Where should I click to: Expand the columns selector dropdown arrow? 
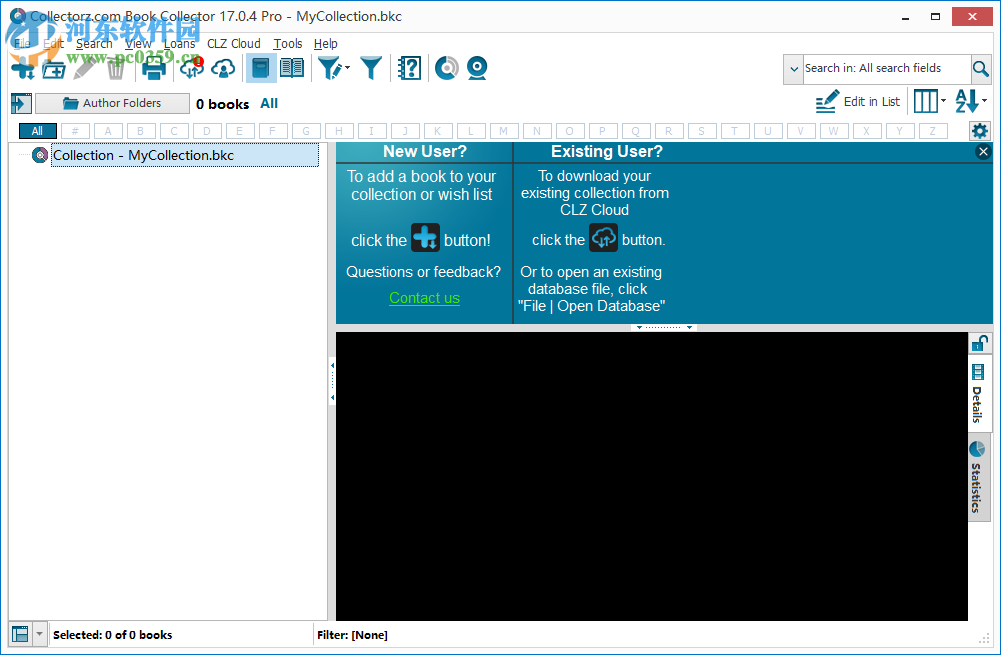coord(944,101)
